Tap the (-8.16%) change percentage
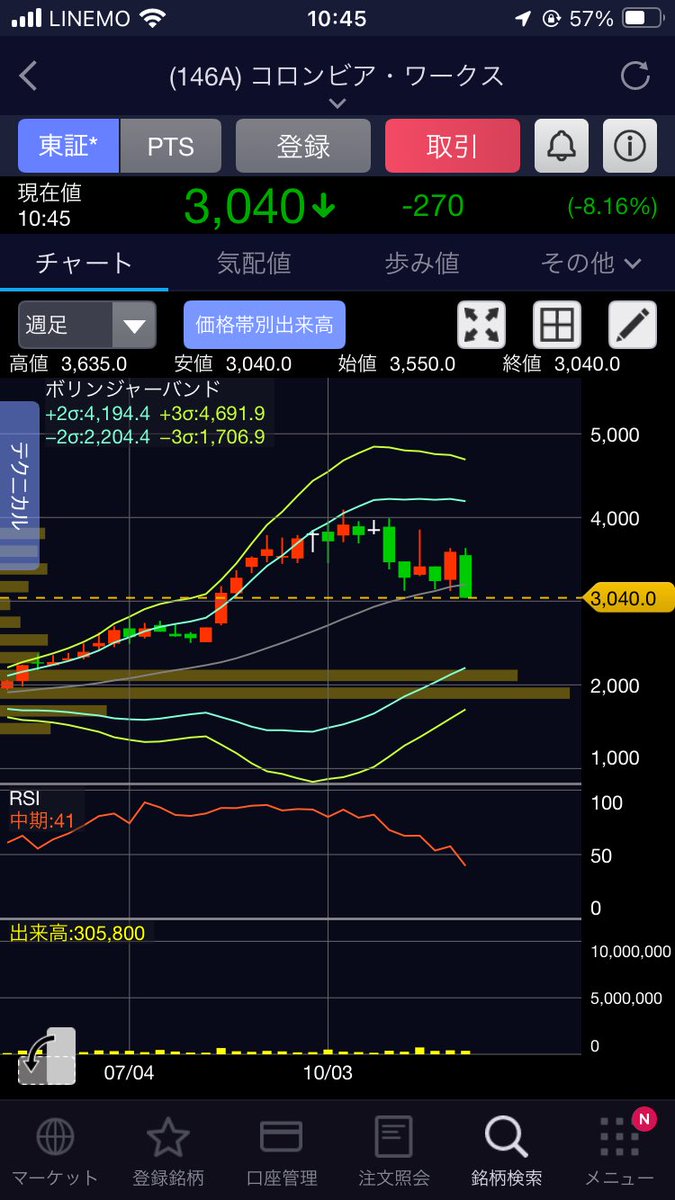675x1200 pixels. click(x=612, y=206)
